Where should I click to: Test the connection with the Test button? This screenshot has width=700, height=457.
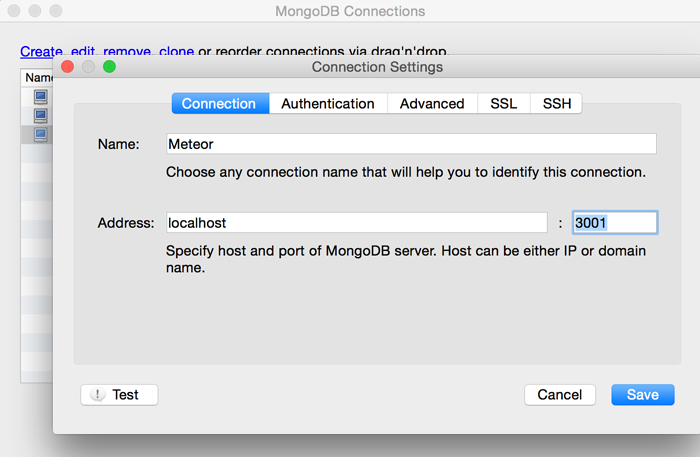point(119,395)
